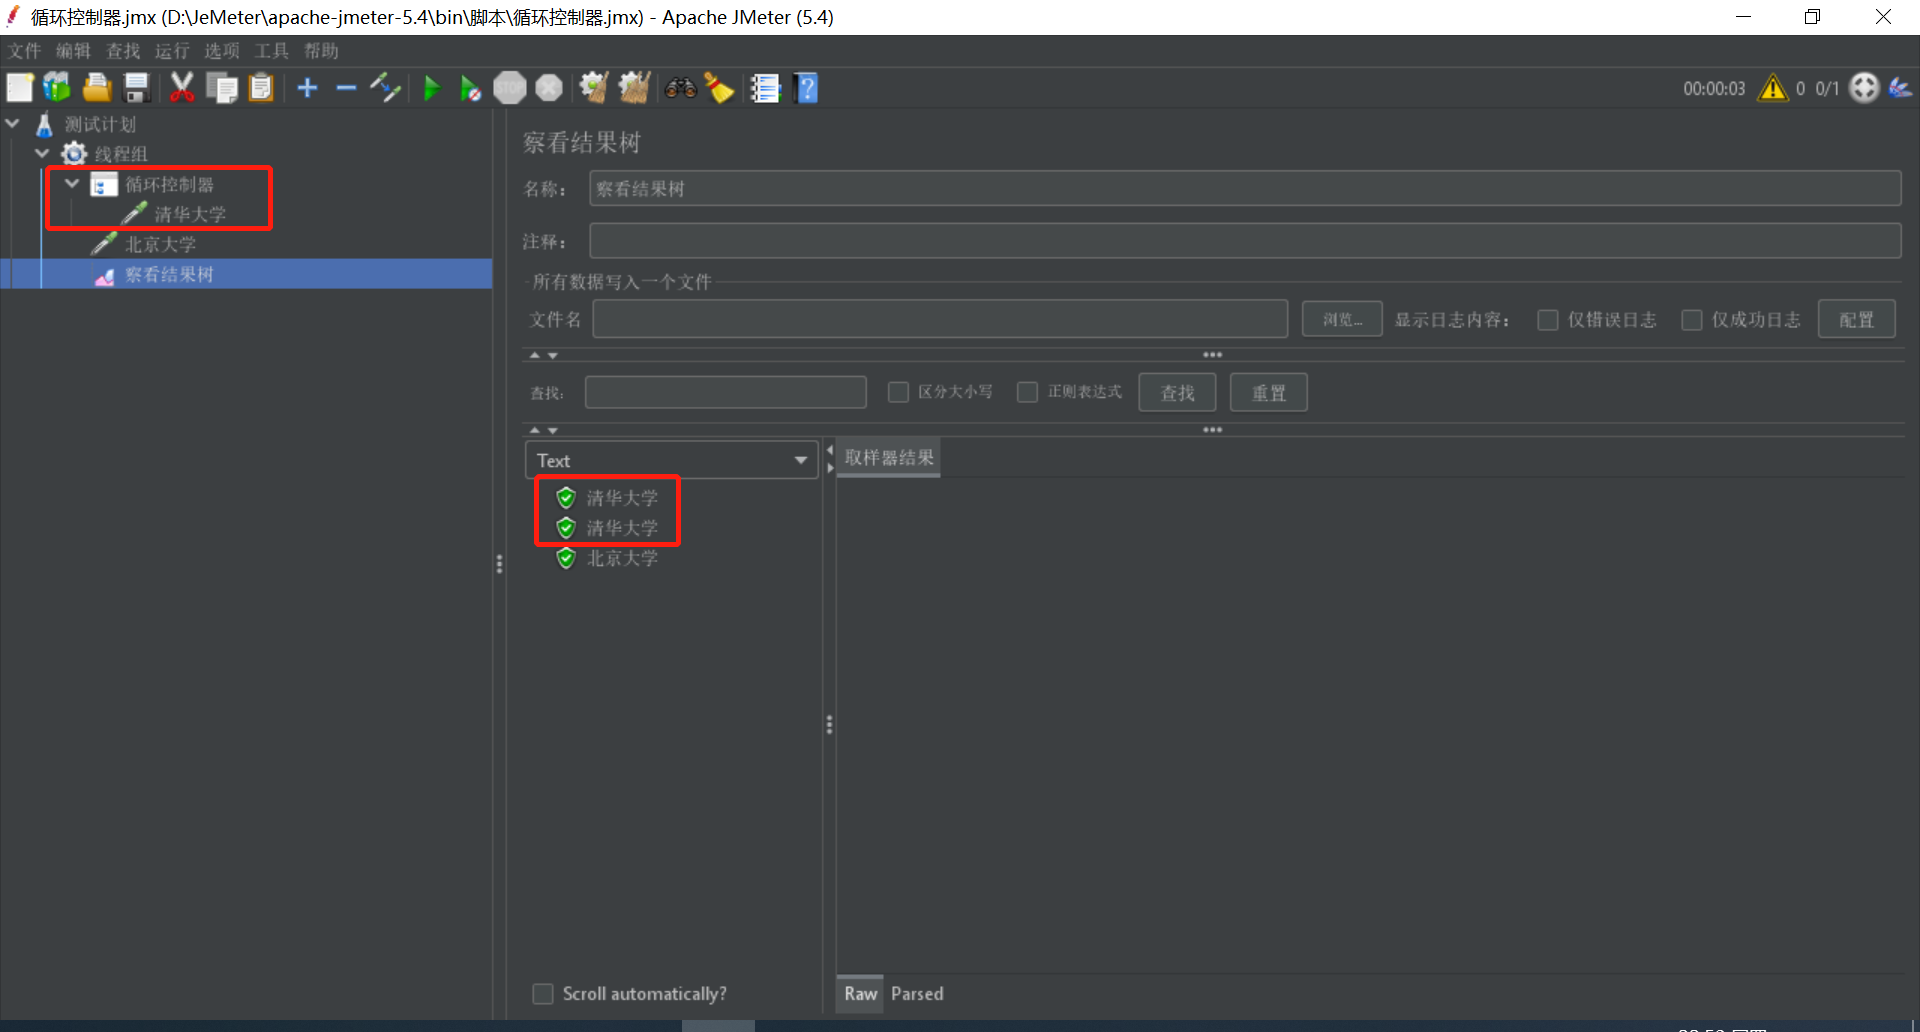Select the 测试计划 tree item
The height and width of the screenshot is (1032, 1920).
coord(100,125)
